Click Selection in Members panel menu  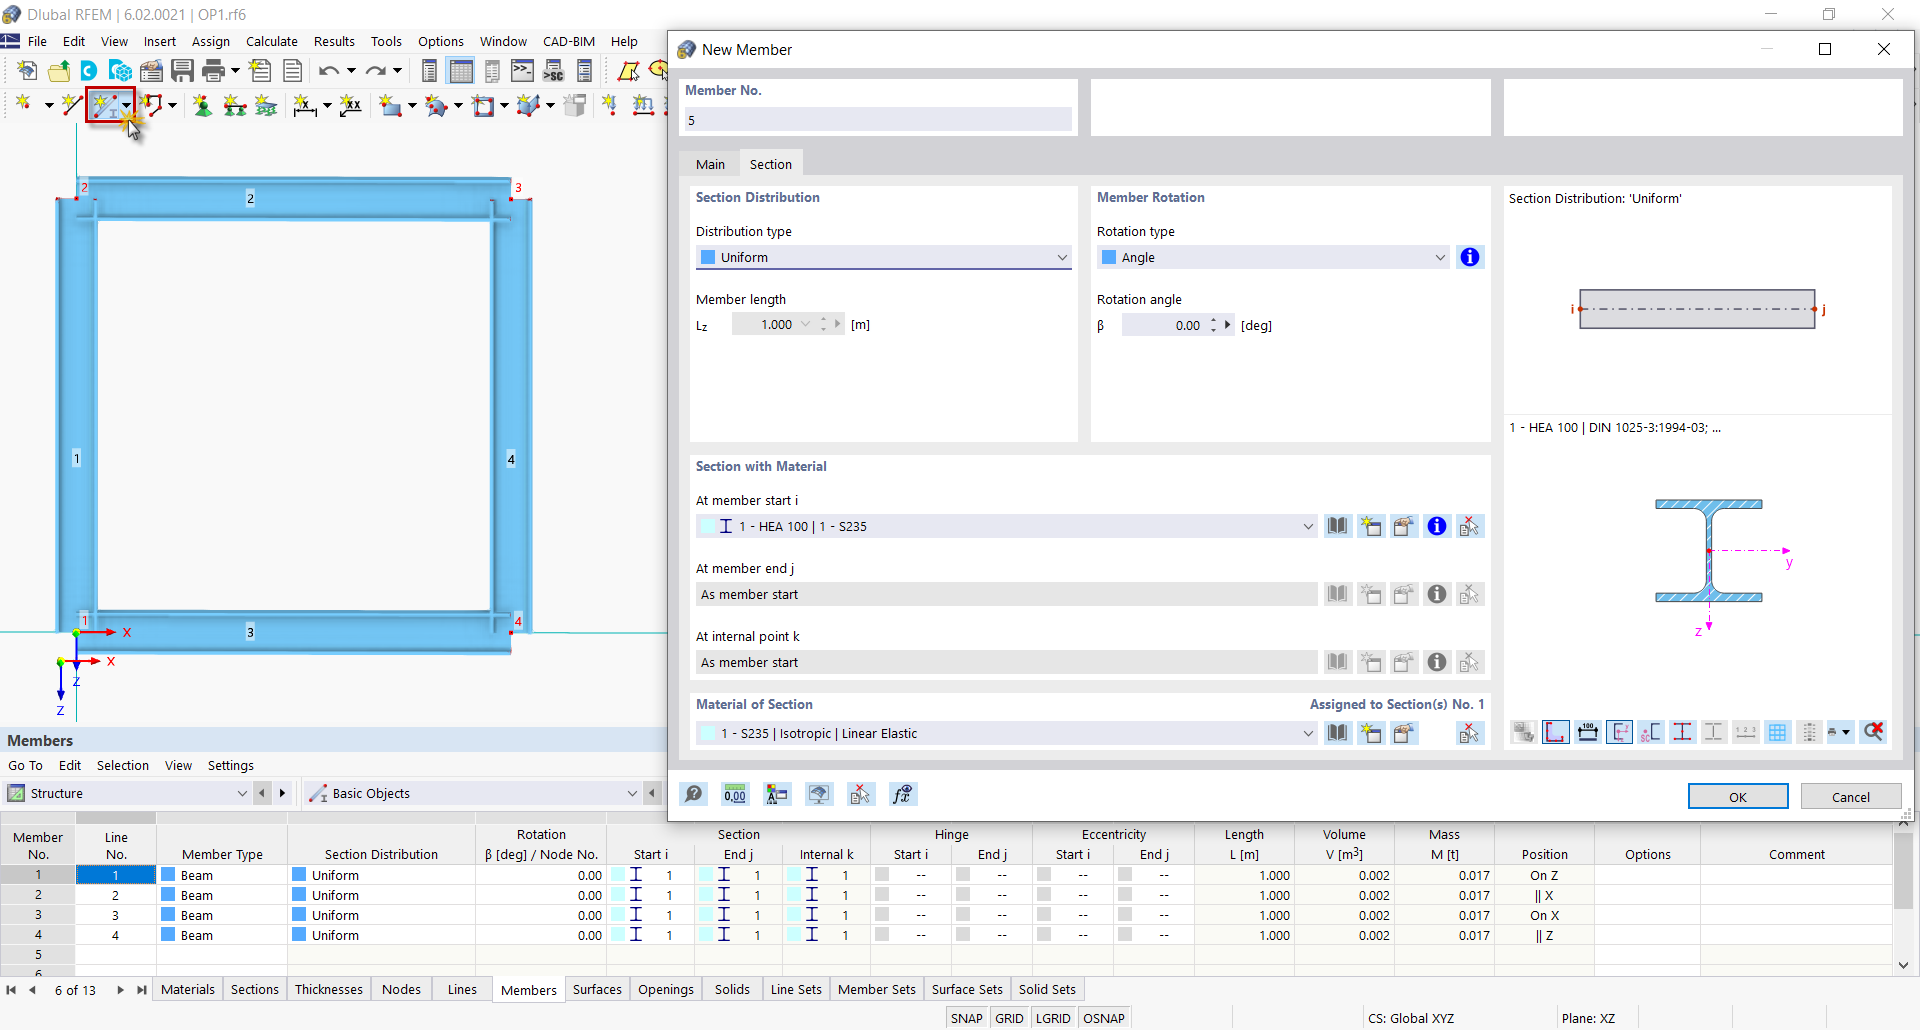123,765
